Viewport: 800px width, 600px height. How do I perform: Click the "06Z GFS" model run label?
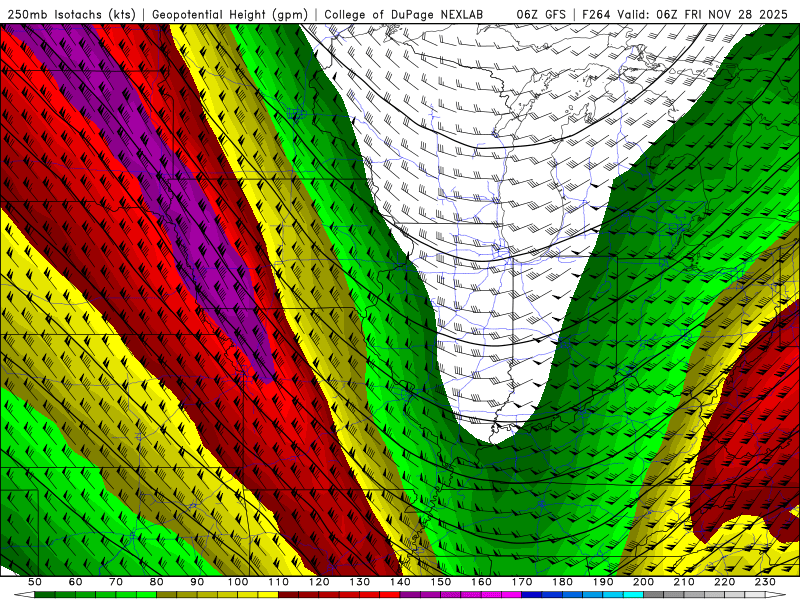click(x=541, y=15)
